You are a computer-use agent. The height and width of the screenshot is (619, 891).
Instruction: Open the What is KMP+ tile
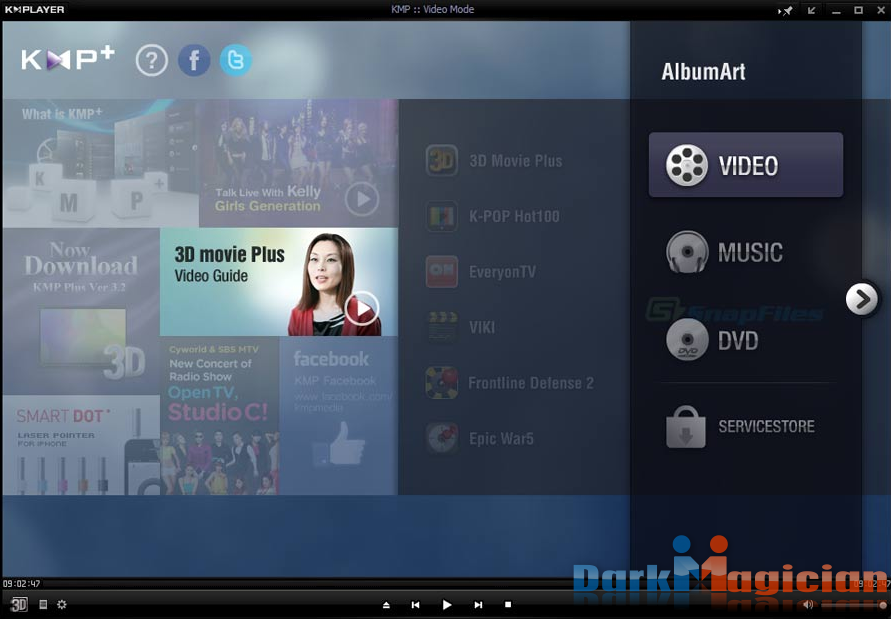101,164
